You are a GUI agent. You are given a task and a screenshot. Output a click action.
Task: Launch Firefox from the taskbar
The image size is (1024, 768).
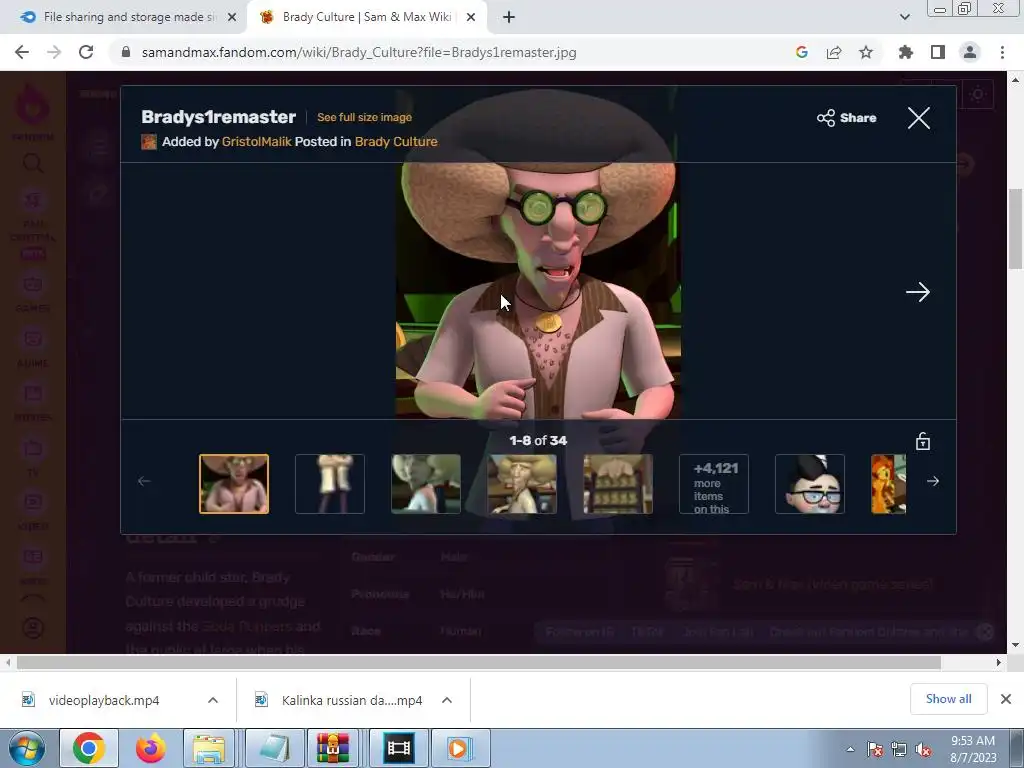point(150,748)
